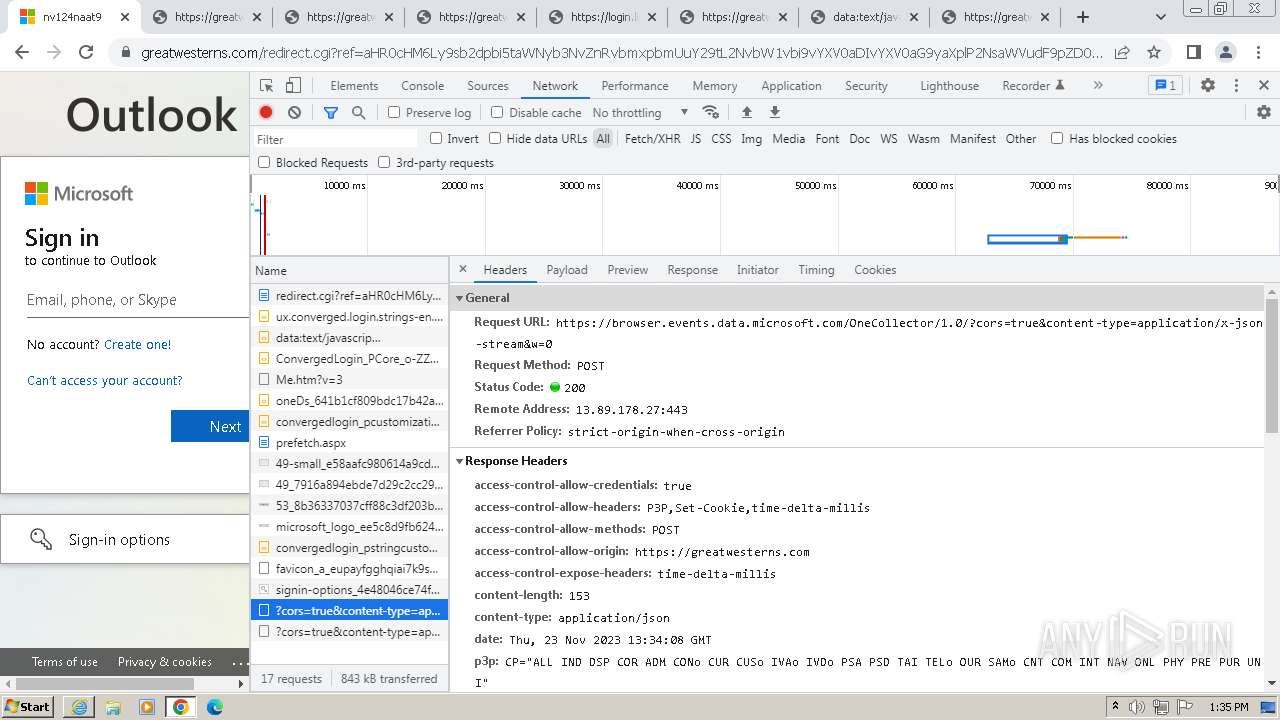Viewport: 1280px width, 720px height.
Task: Click in the network Filter field
Action: click(335, 139)
